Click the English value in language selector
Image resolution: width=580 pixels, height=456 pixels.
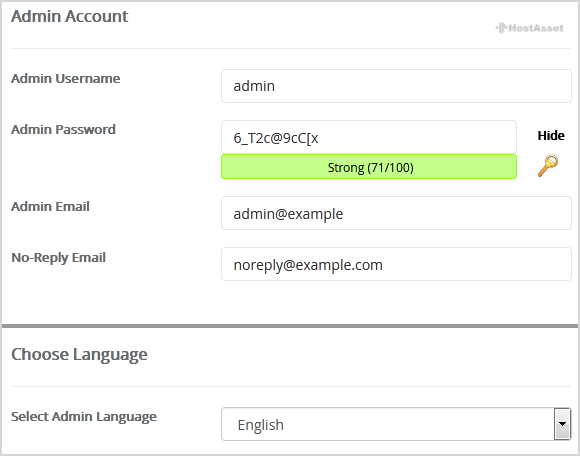[x=260, y=425]
